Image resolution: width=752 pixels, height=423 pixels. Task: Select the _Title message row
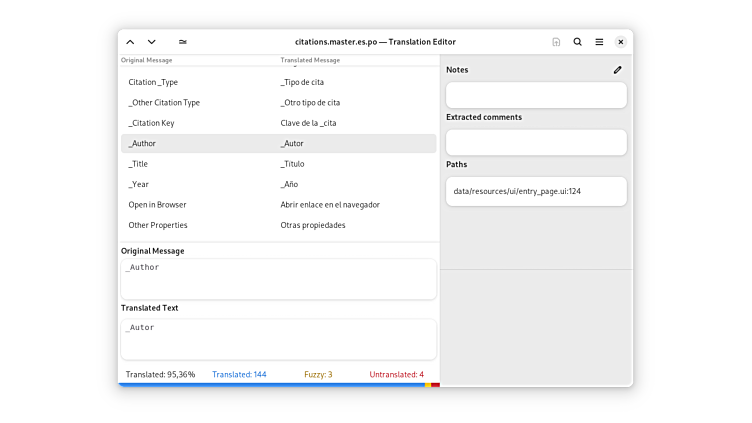click(x=278, y=164)
